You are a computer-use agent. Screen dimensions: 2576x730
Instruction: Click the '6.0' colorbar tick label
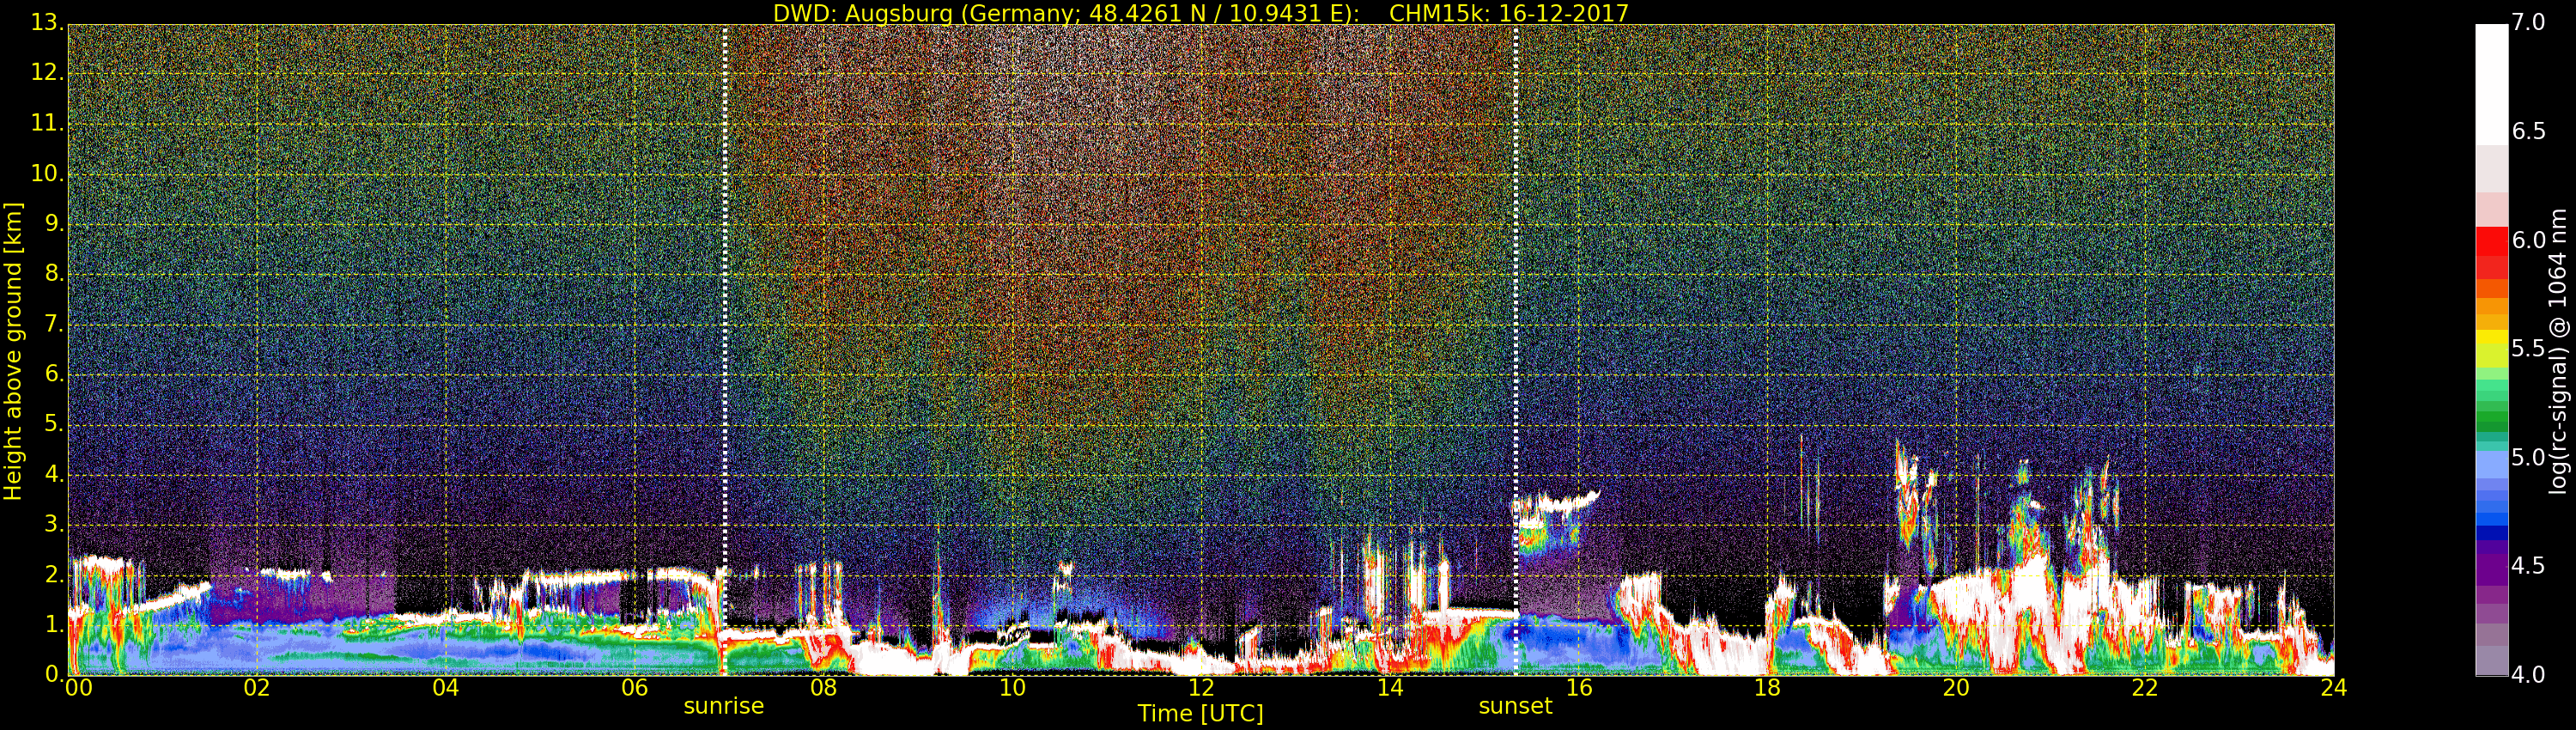pos(2529,240)
